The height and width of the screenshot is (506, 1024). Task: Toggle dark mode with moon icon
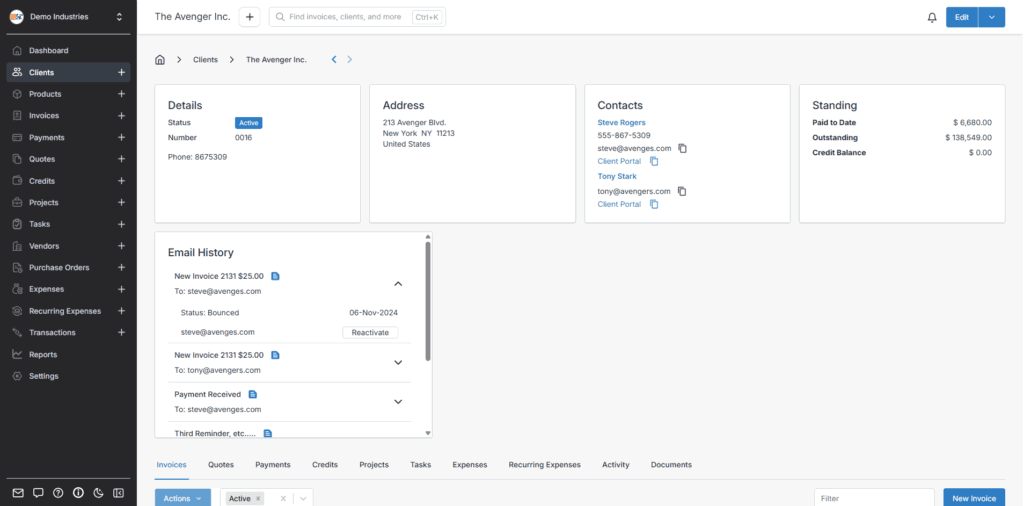98,493
